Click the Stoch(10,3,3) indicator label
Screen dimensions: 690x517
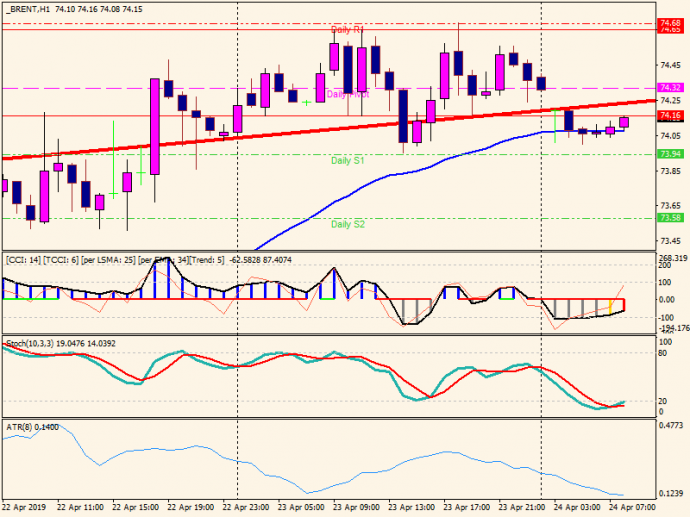point(32,344)
